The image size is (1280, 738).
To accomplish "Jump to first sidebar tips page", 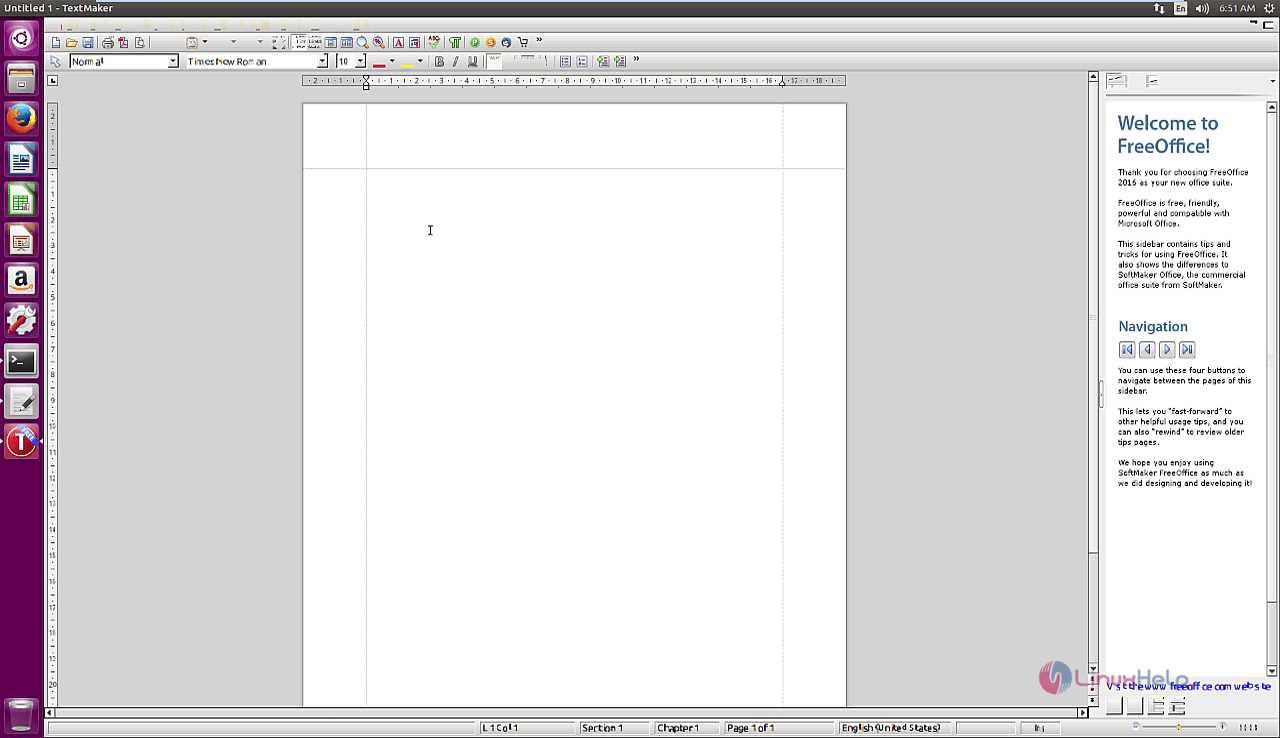I will 1127,349.
